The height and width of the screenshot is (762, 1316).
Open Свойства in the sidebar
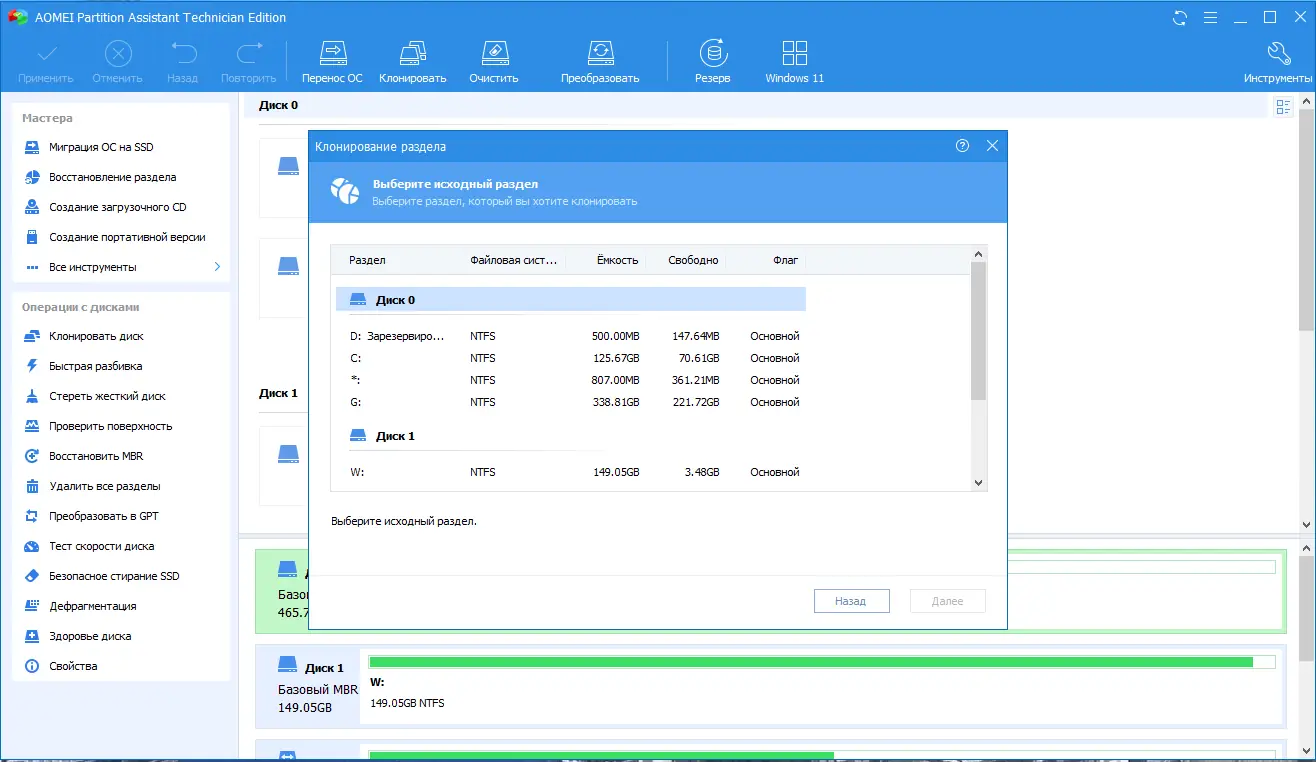click(x=73, y=666)
